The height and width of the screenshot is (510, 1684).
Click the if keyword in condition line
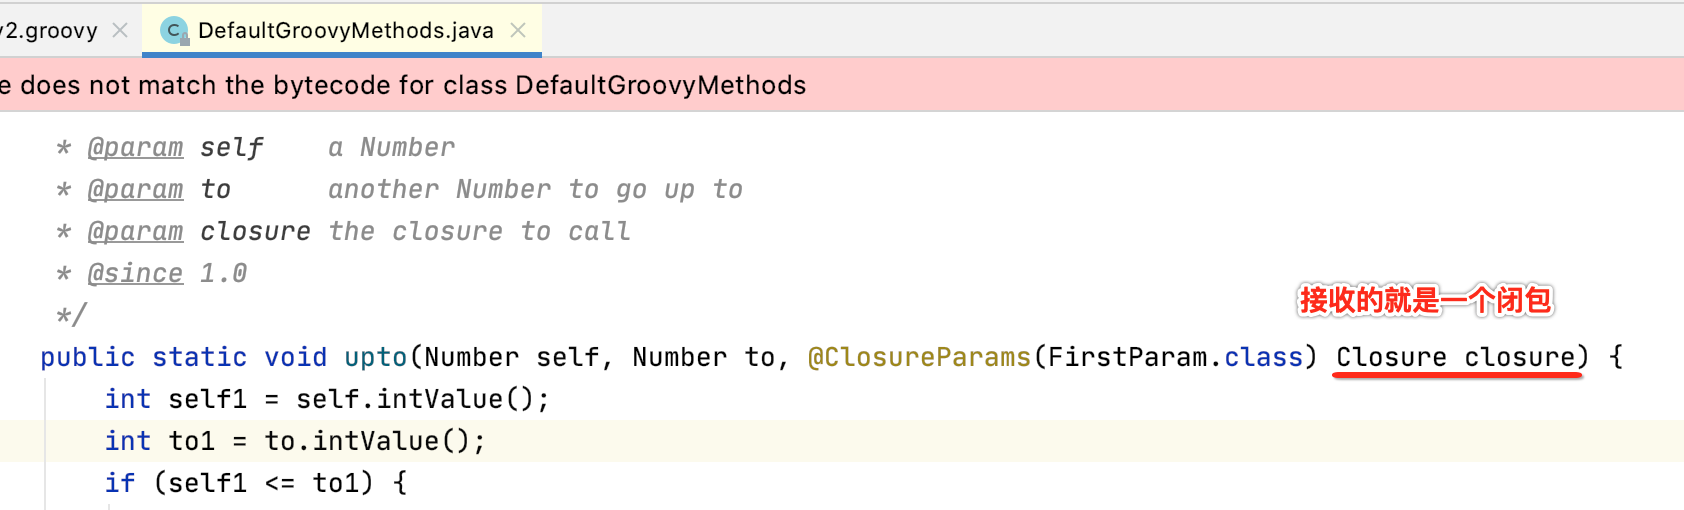tap(120, 483)
